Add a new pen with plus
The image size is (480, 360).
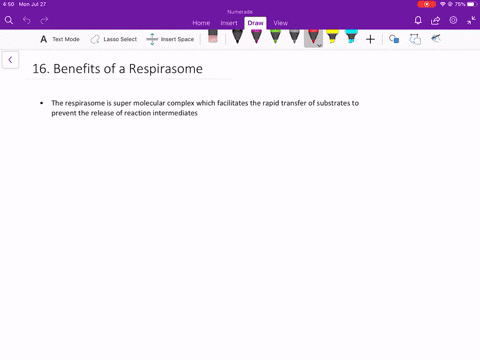click(x=370, y=39)
